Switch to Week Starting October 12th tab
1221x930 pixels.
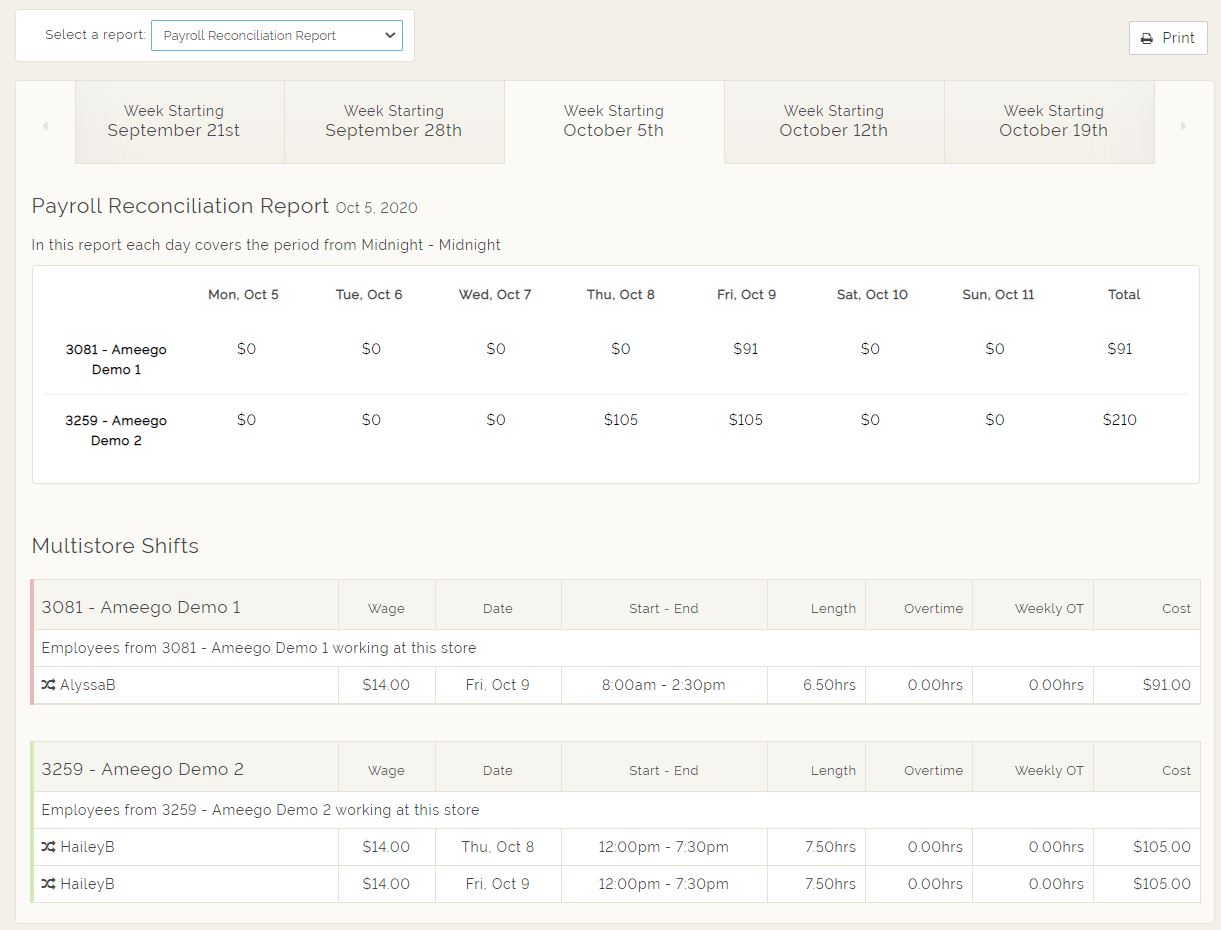(833, 121)
